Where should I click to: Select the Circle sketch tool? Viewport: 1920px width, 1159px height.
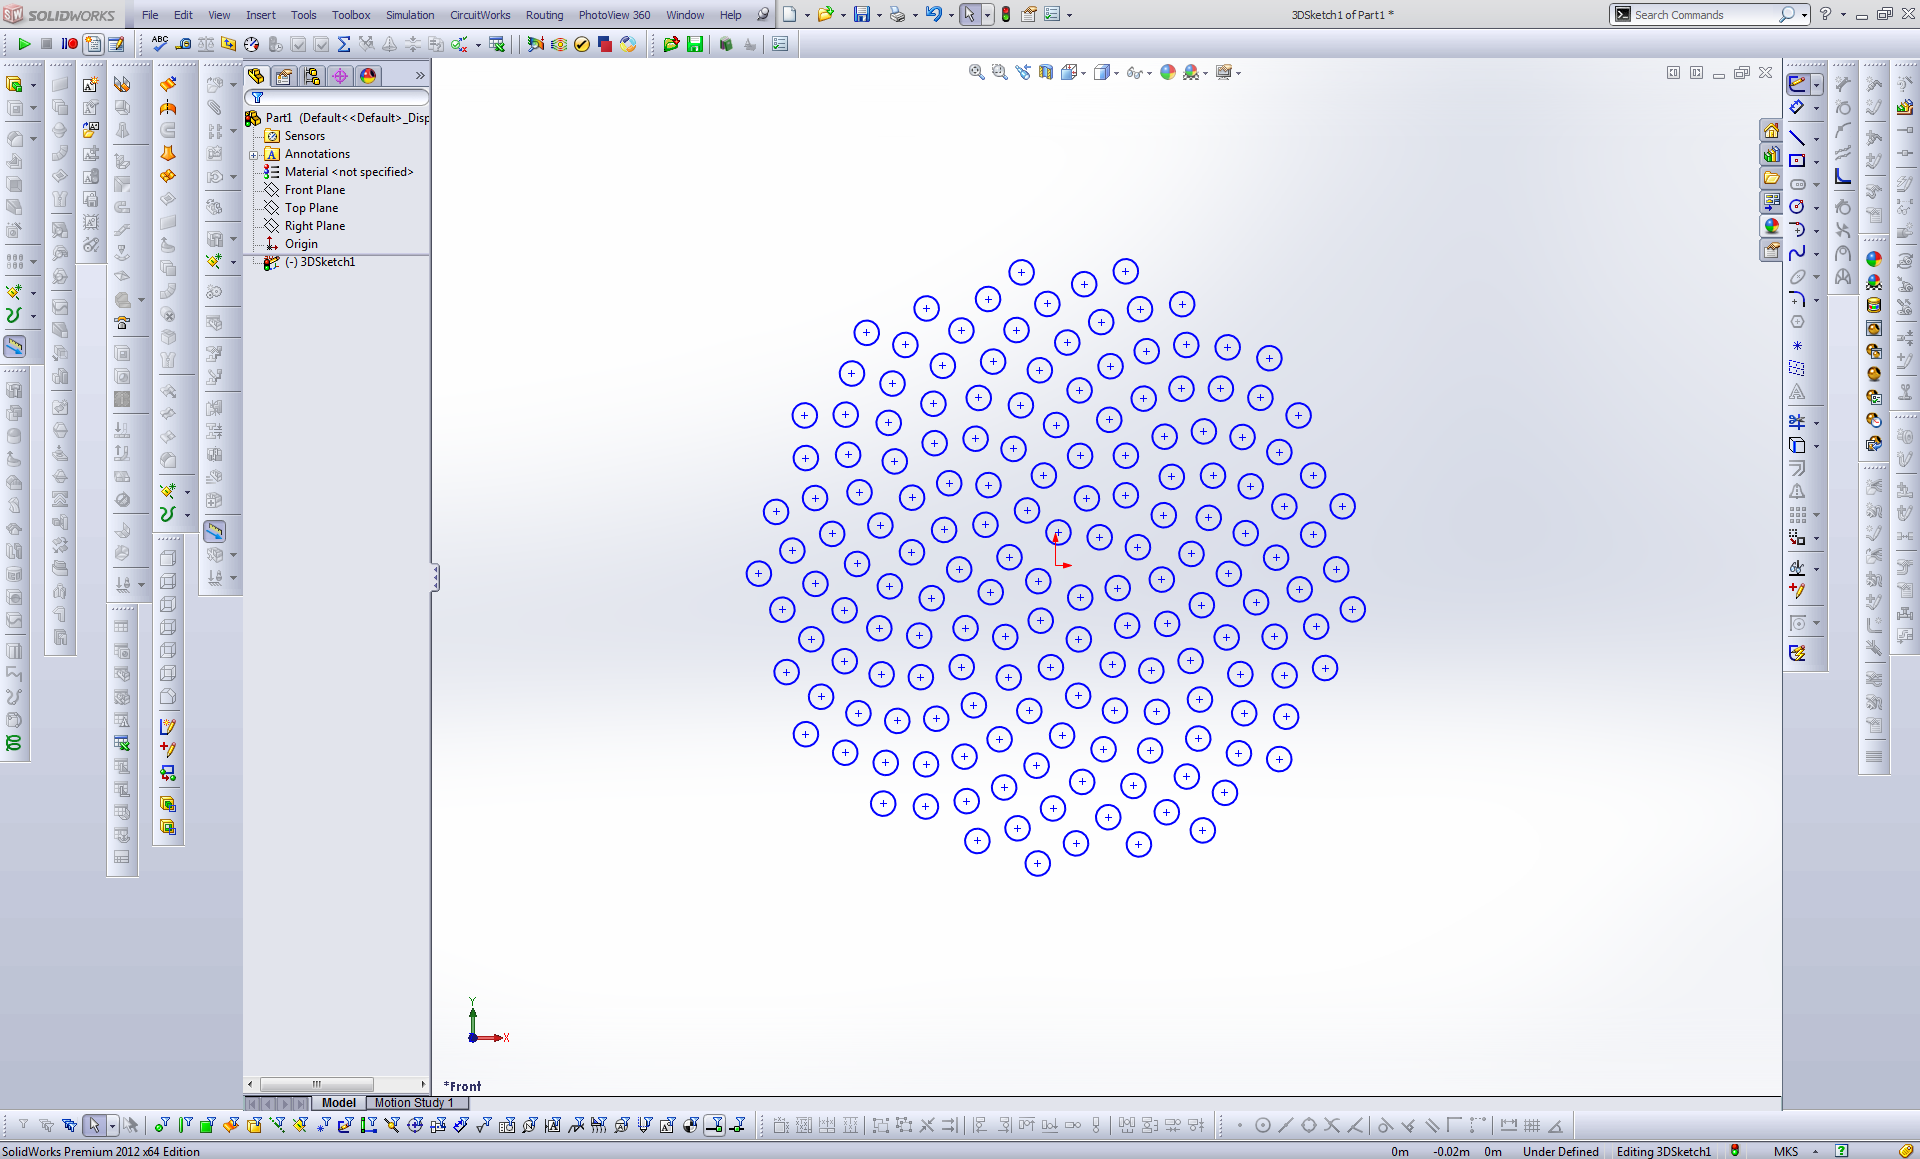(1798, 207)
